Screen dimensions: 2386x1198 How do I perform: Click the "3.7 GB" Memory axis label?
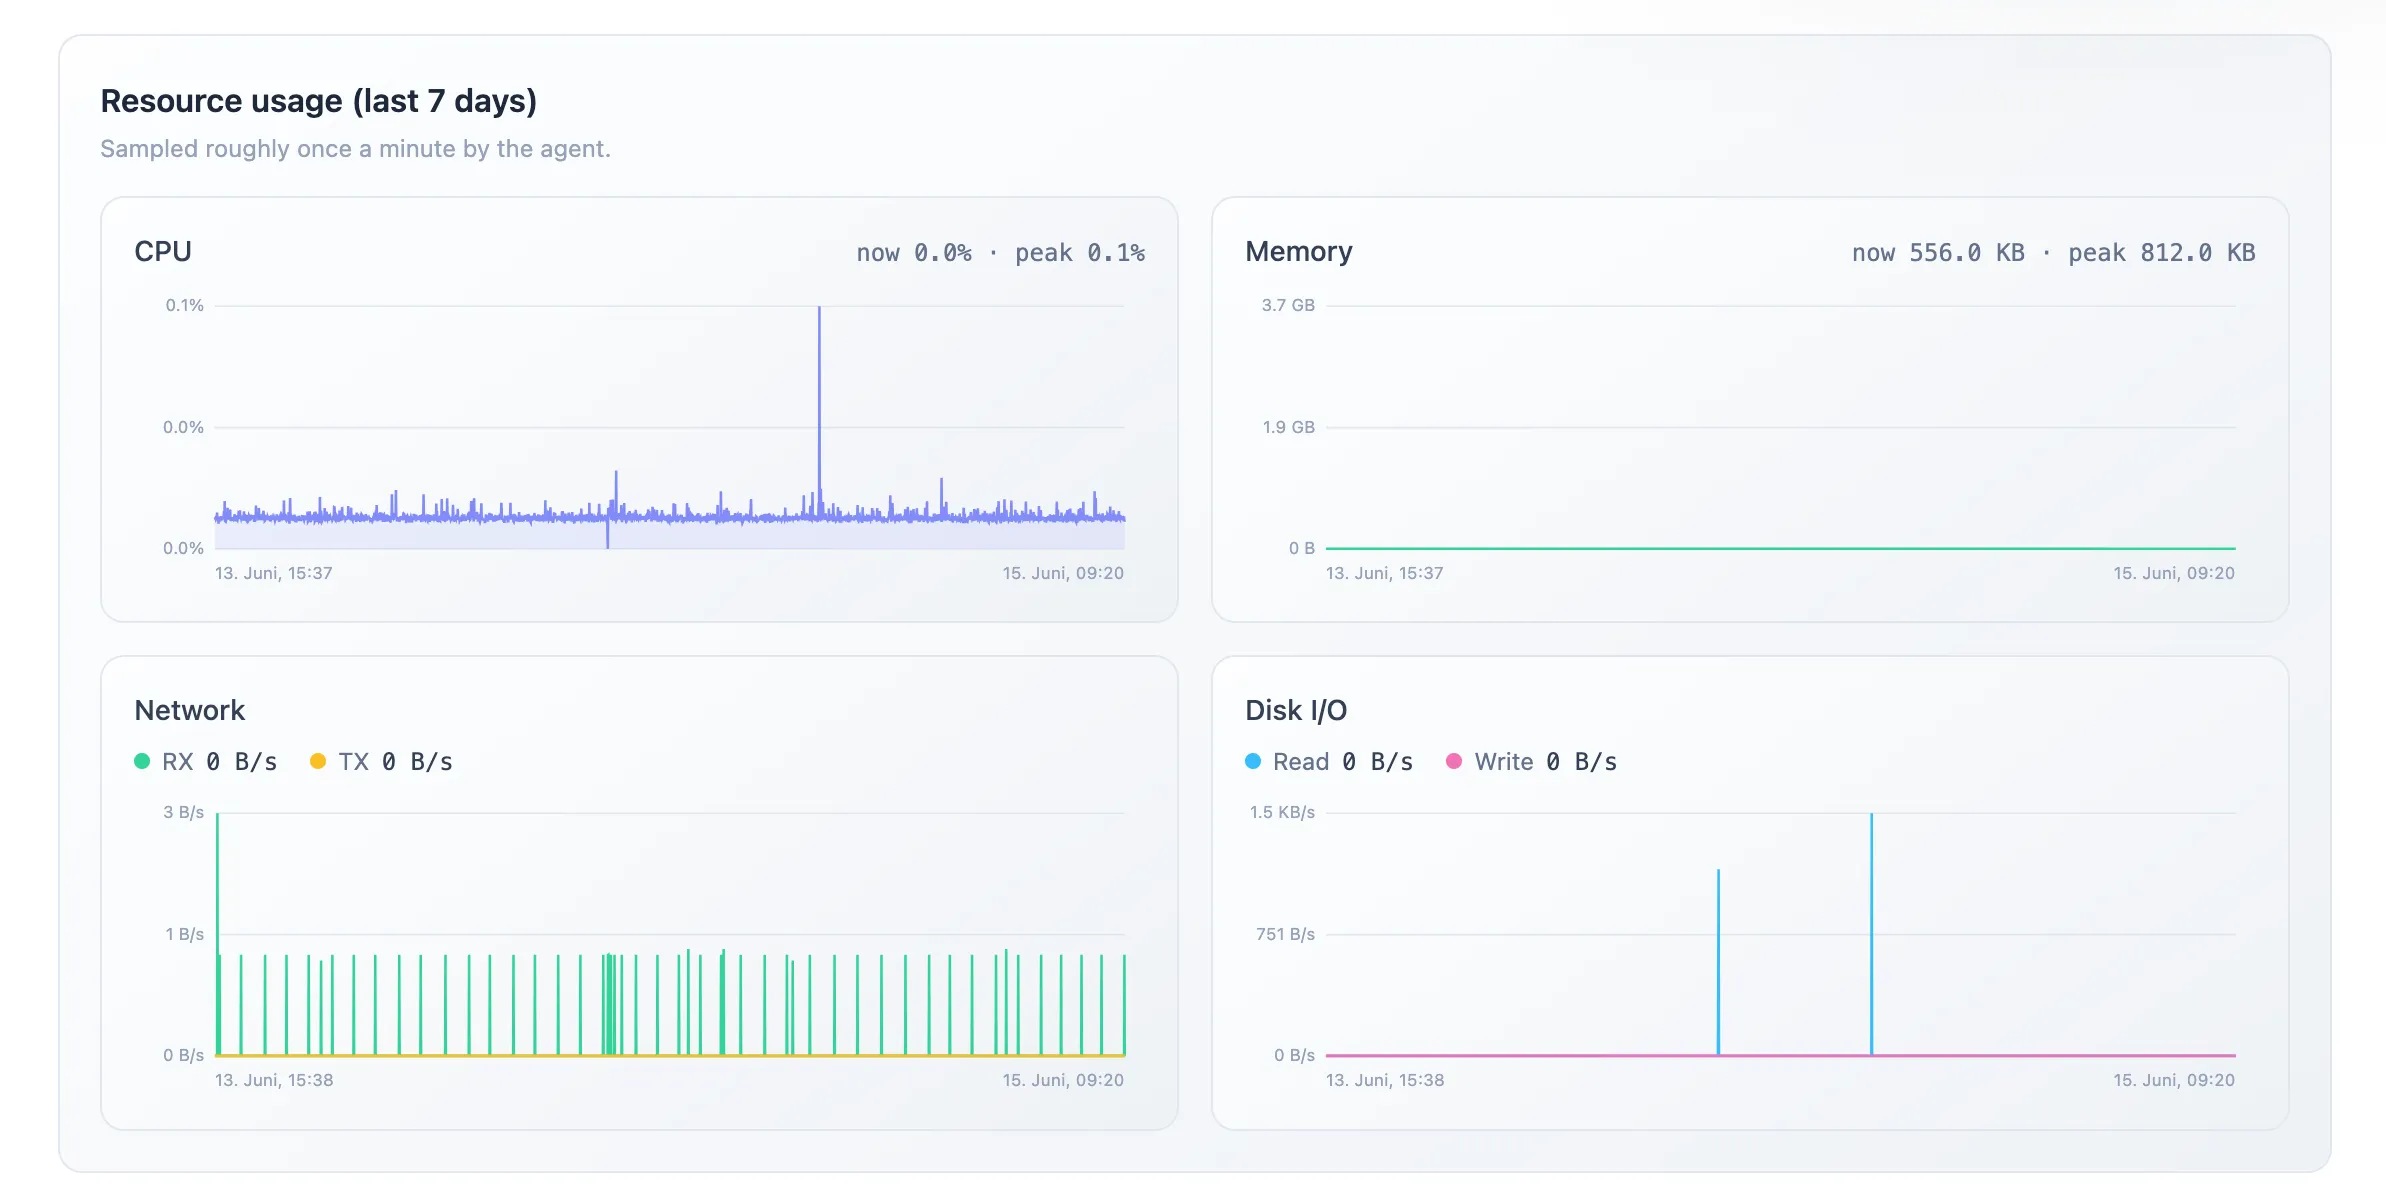point(1288,305)
